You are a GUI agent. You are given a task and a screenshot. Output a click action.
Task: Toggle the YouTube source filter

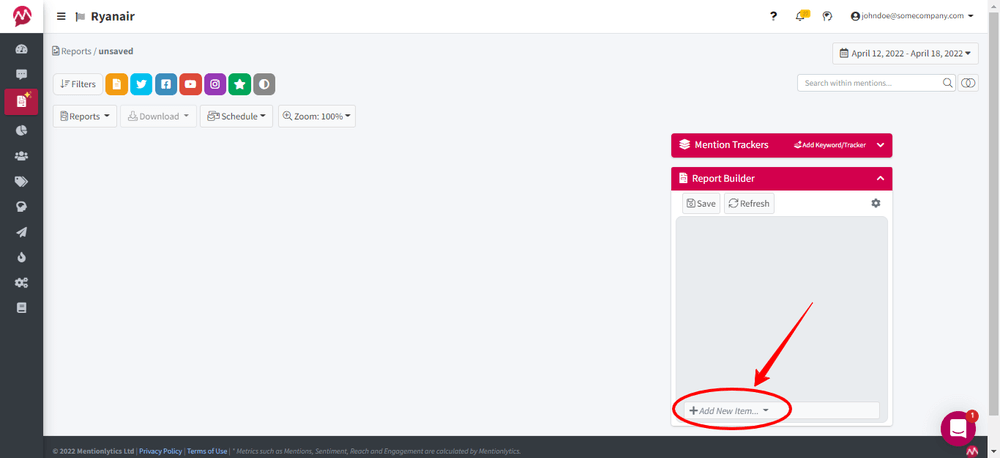click(191, 84)
